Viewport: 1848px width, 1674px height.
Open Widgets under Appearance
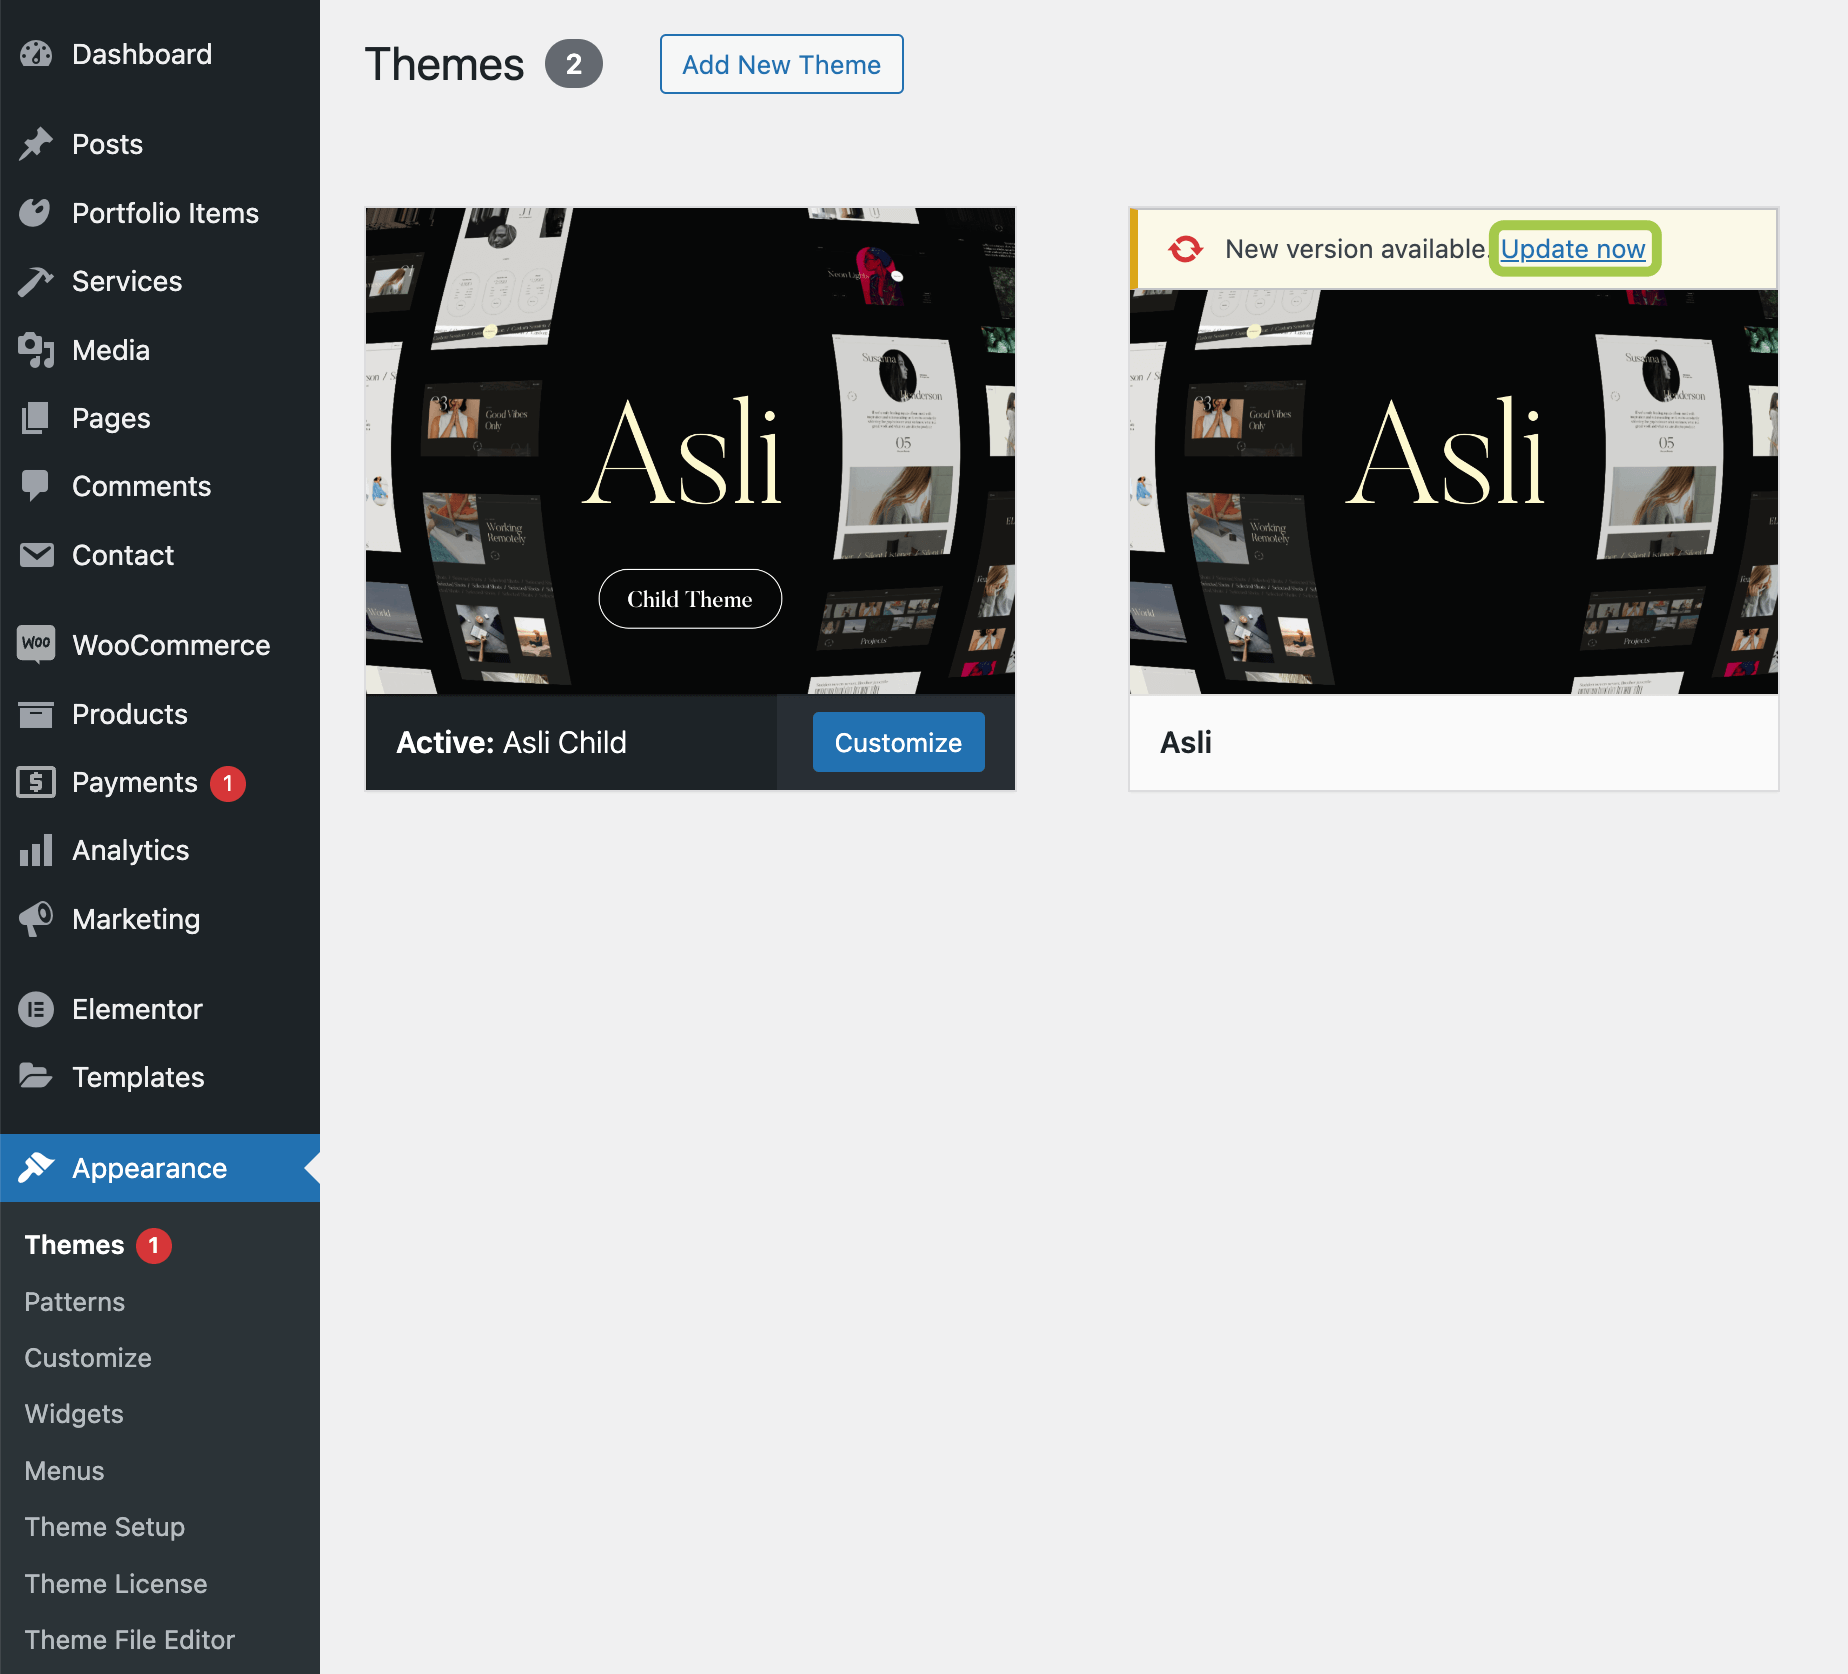[74, 1414]
